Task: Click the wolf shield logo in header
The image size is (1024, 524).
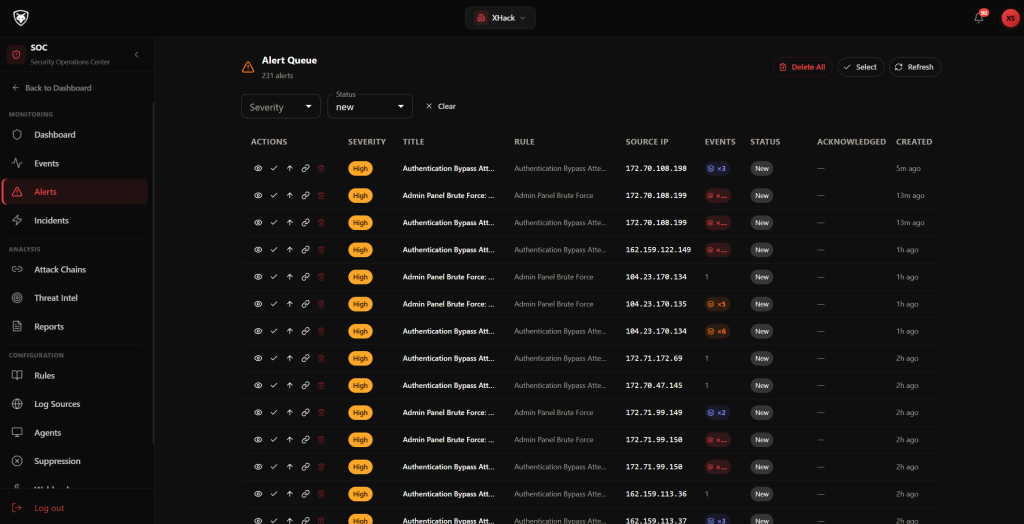Action: point(18,18)
